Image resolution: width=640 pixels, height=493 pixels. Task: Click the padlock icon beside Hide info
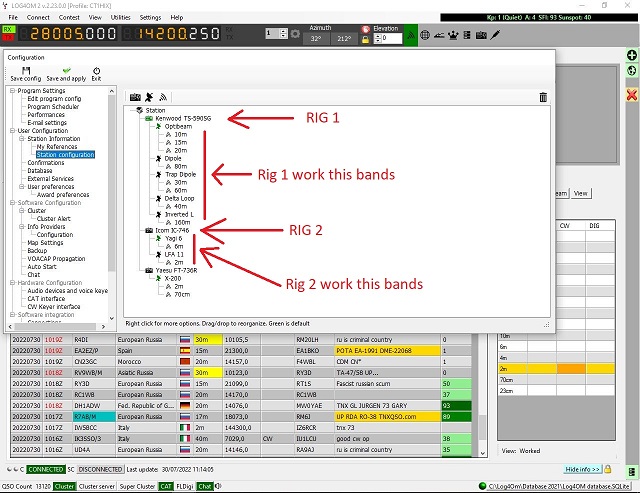pos(608,469)
